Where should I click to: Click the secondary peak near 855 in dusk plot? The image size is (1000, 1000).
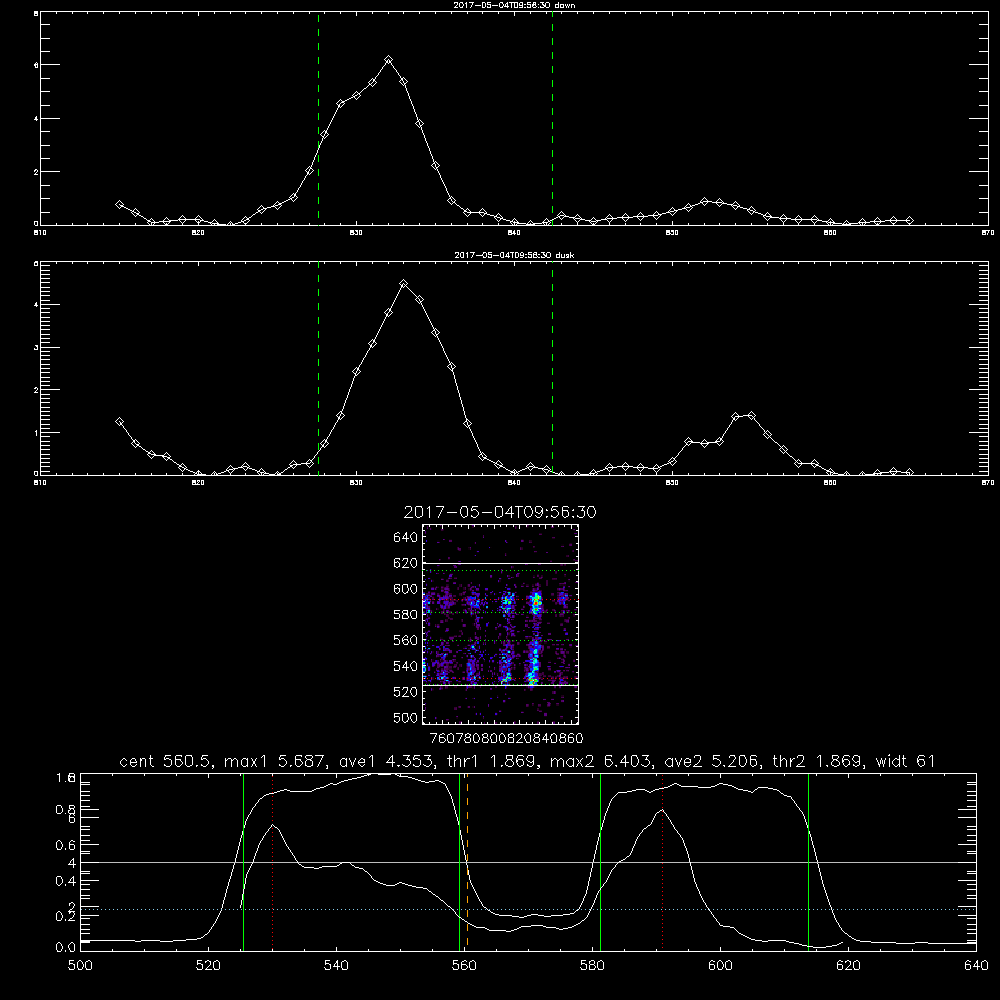751,415
